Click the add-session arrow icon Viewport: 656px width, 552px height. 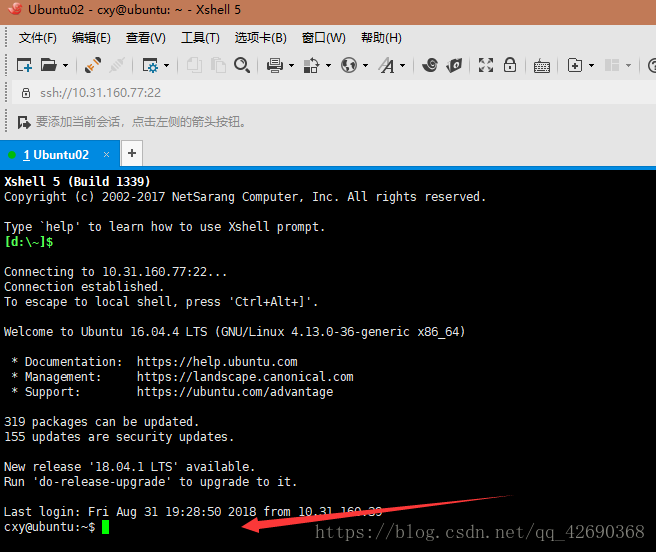pos(24,122)
